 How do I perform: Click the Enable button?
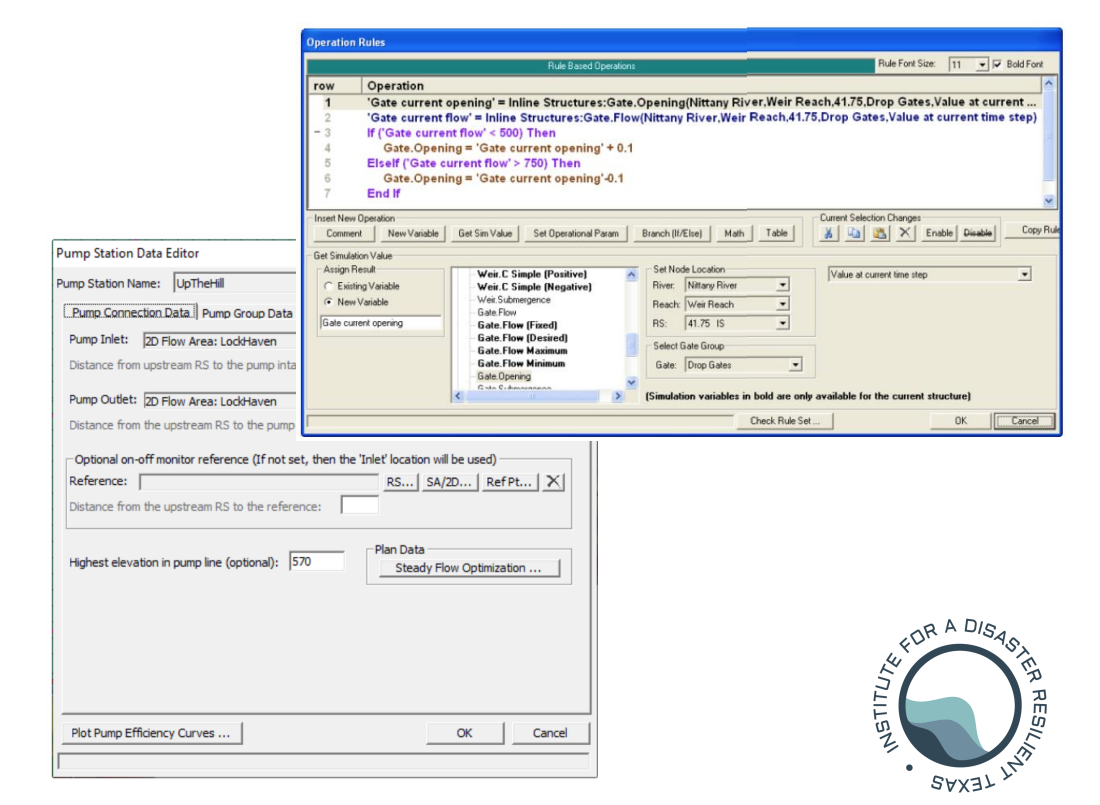coord(939,233)
